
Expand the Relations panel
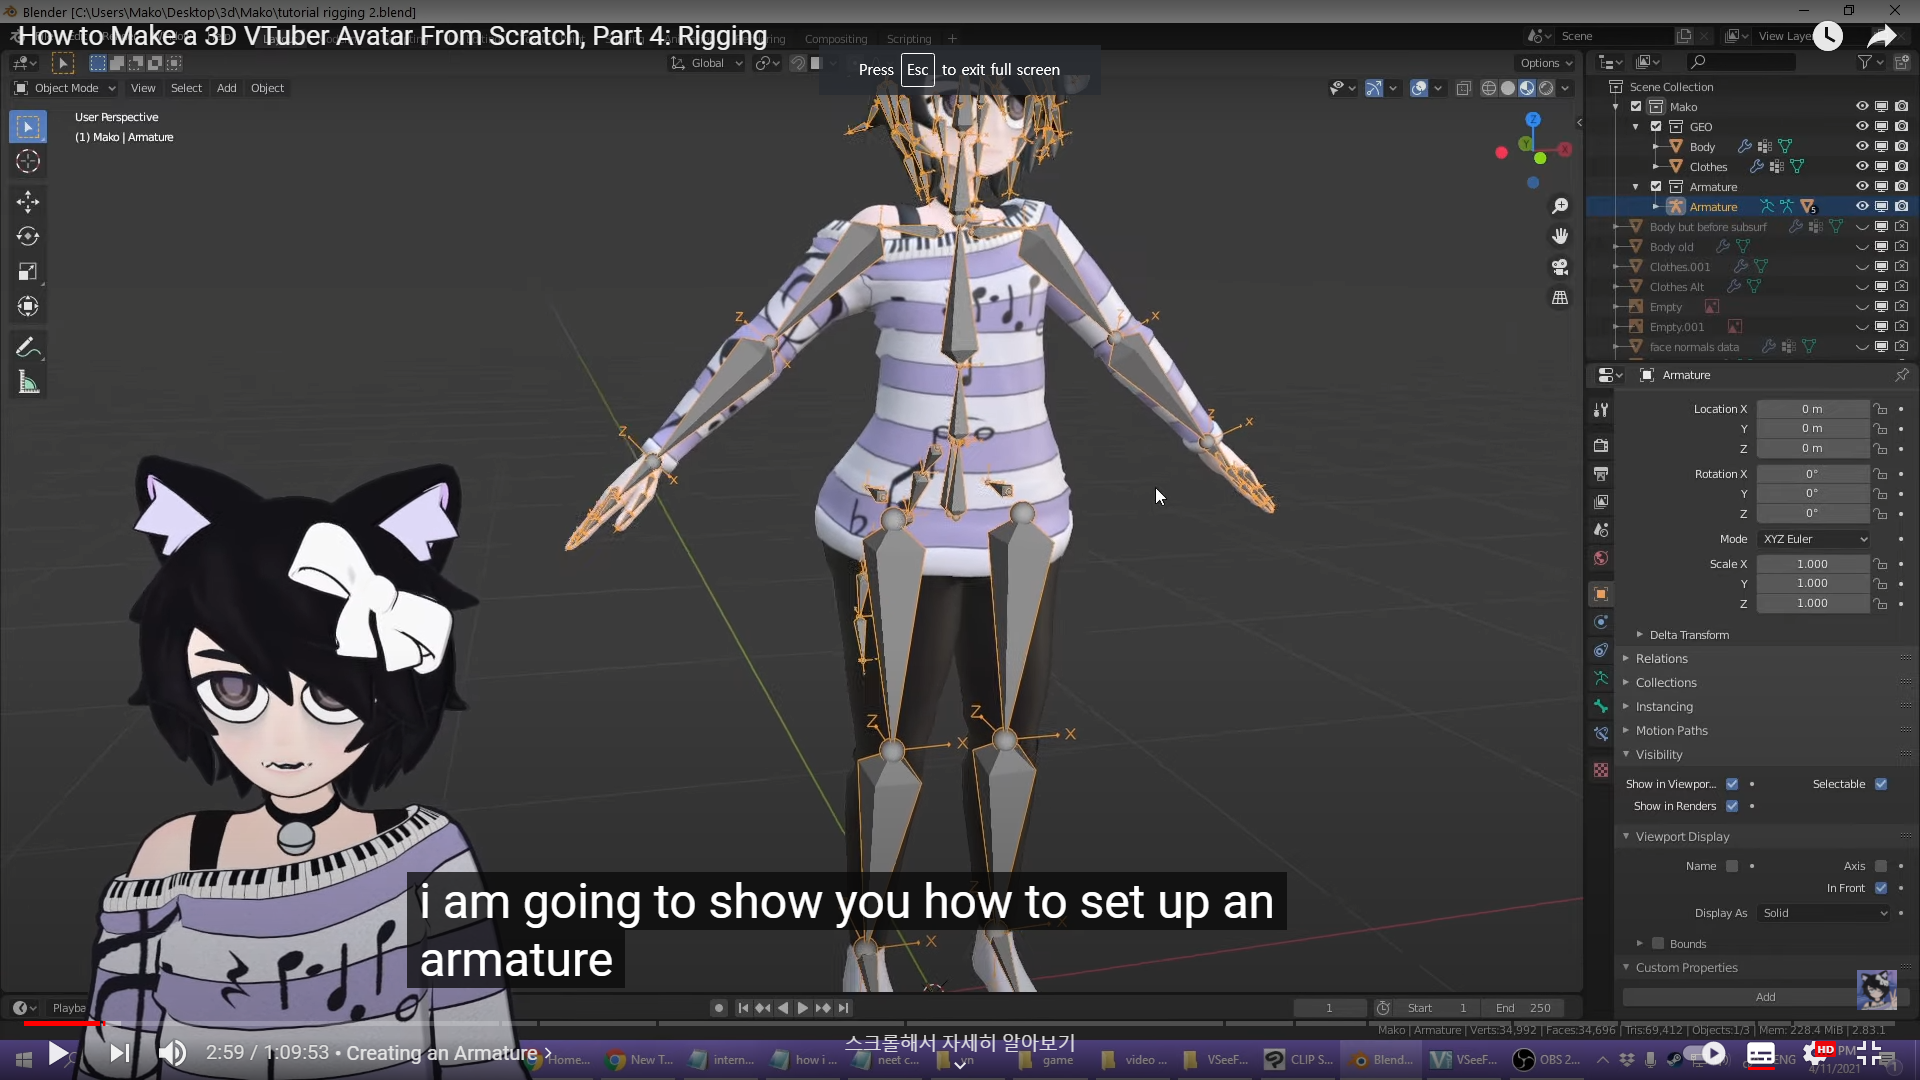(1662, 658)
